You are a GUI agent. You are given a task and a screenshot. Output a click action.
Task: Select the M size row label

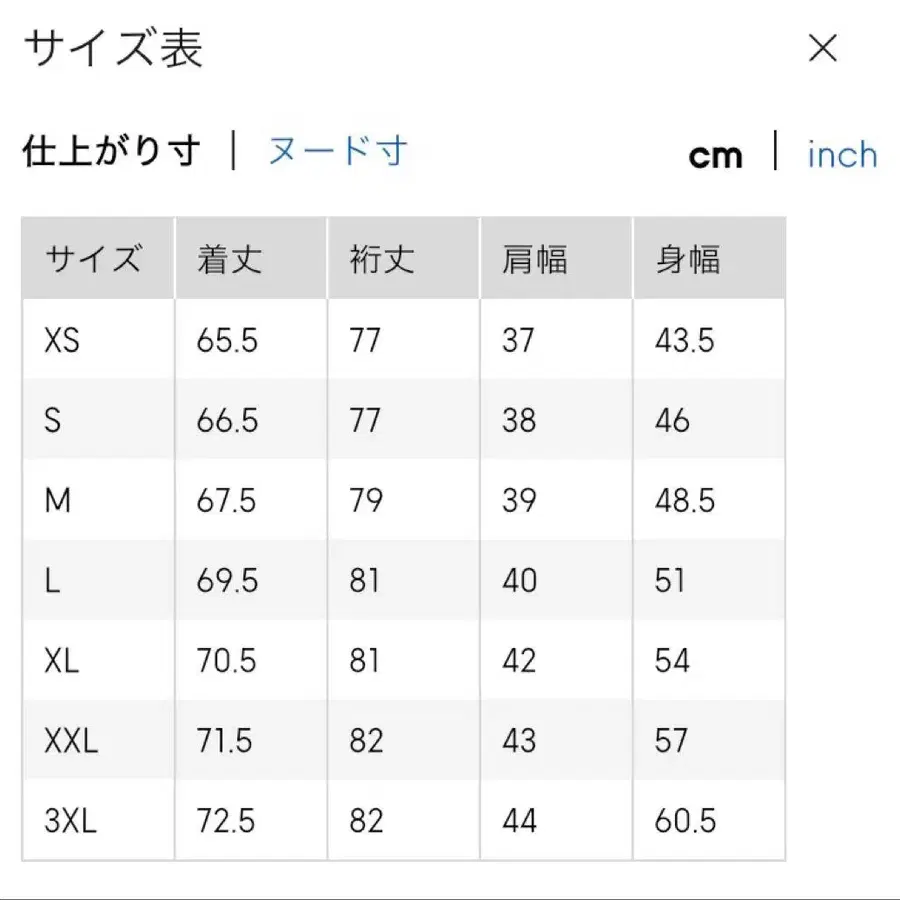coord(58,500)
